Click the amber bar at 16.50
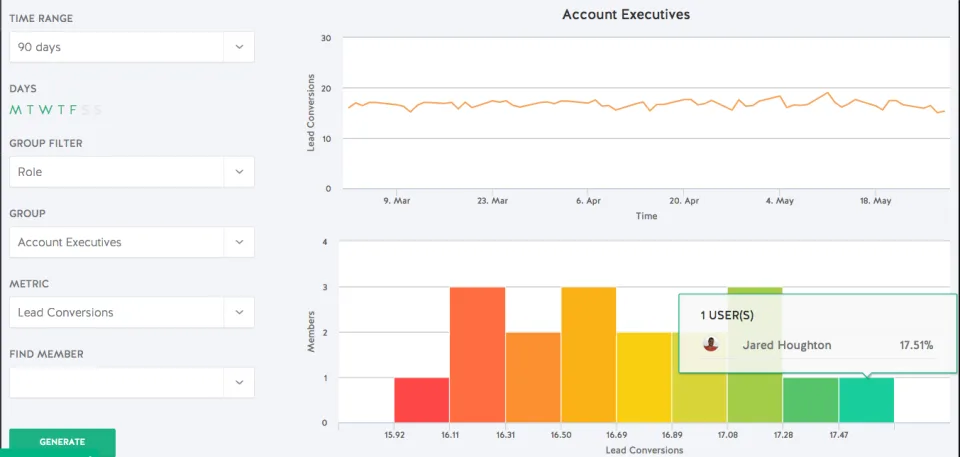The height and width of the screenshot is (457, 960). [x=588, y=355]
